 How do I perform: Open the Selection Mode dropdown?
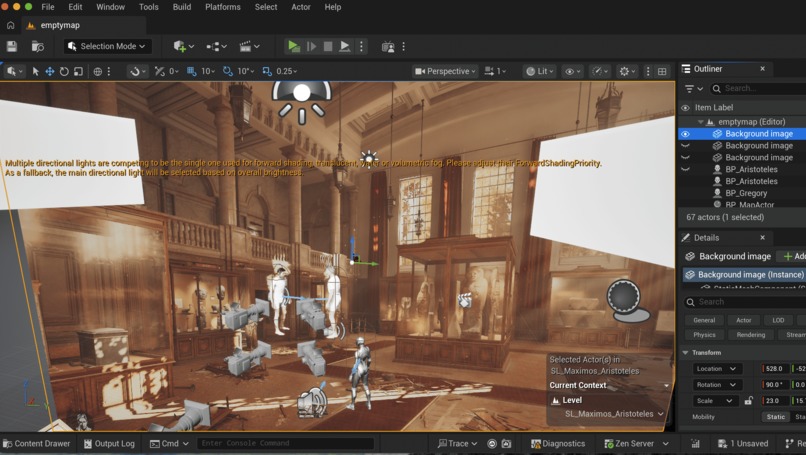click(x=107, y=46)
